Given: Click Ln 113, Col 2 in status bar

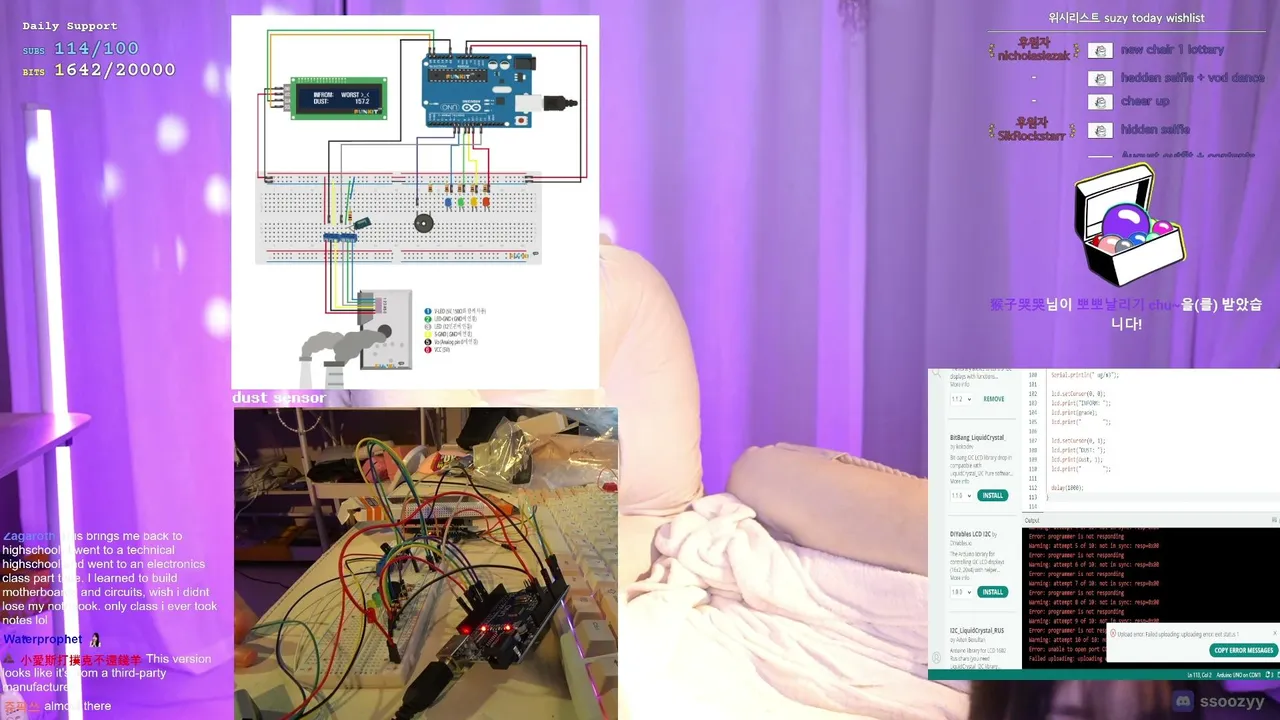Looking at the screenshot, I should click(x=1201, y=676).
